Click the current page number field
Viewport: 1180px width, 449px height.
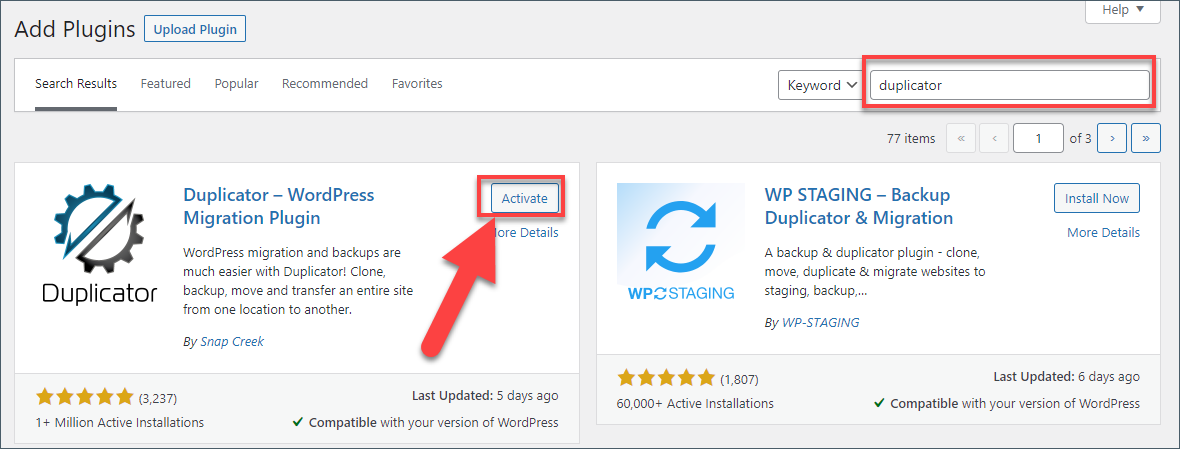pos(1039,138)
